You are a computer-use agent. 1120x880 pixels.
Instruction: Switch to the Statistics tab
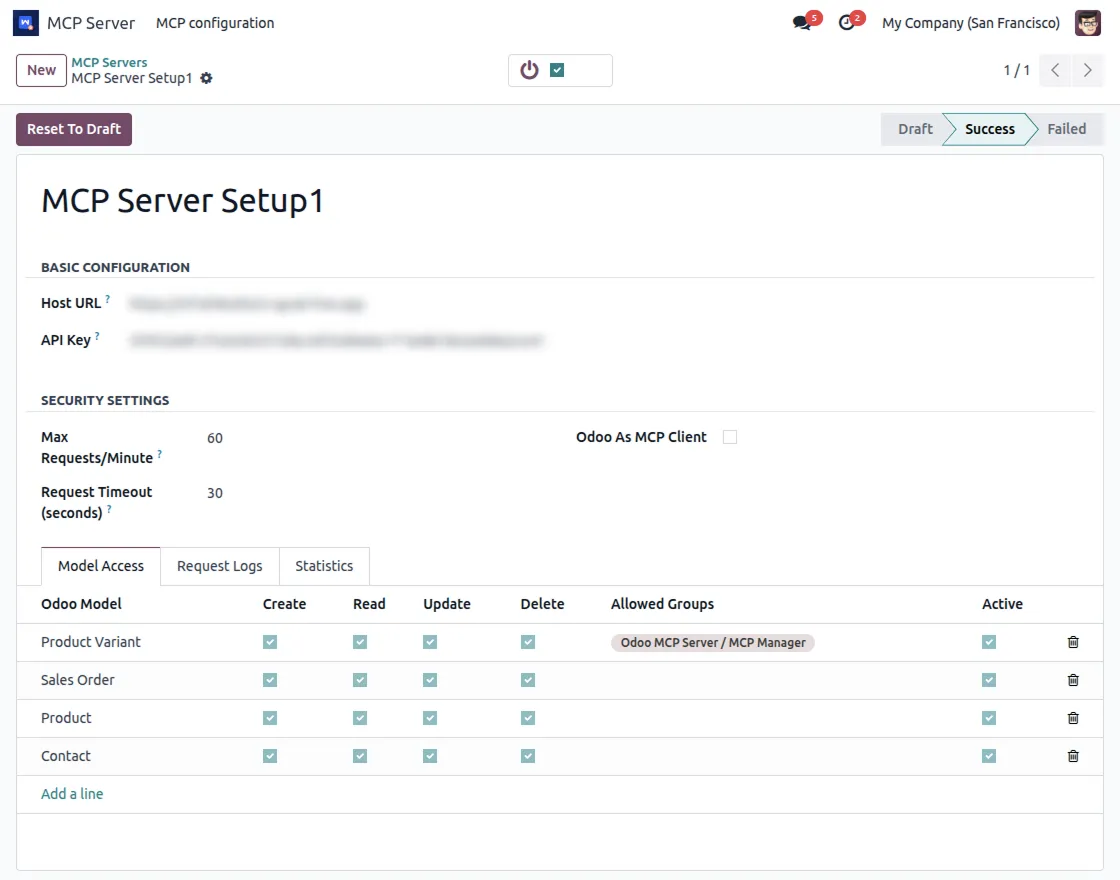tap(324, 566)
